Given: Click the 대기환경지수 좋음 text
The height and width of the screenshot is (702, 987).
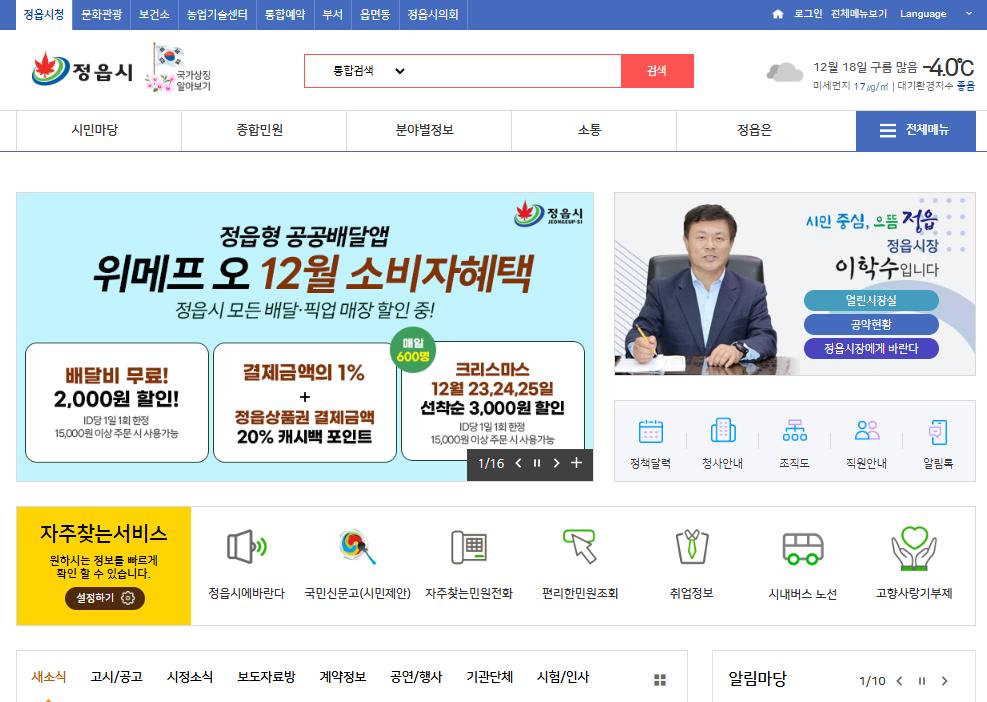Looking at the screenshot, I should [x=936, y=86].
